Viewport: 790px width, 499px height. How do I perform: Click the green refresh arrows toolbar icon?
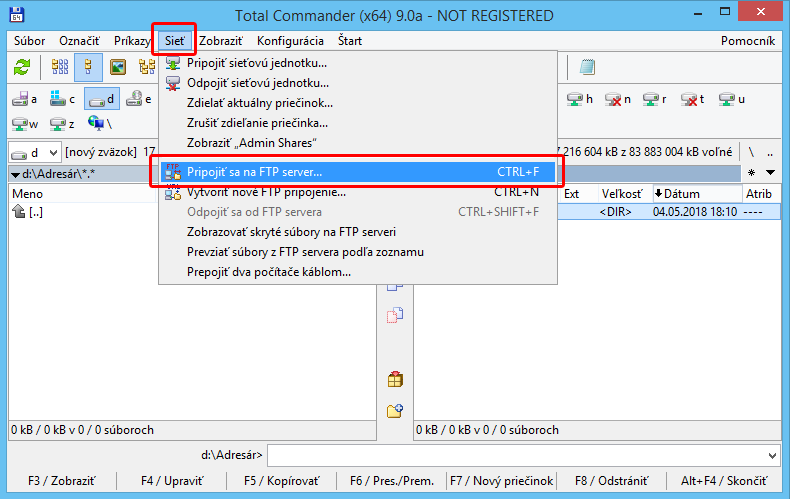point(21,68)
